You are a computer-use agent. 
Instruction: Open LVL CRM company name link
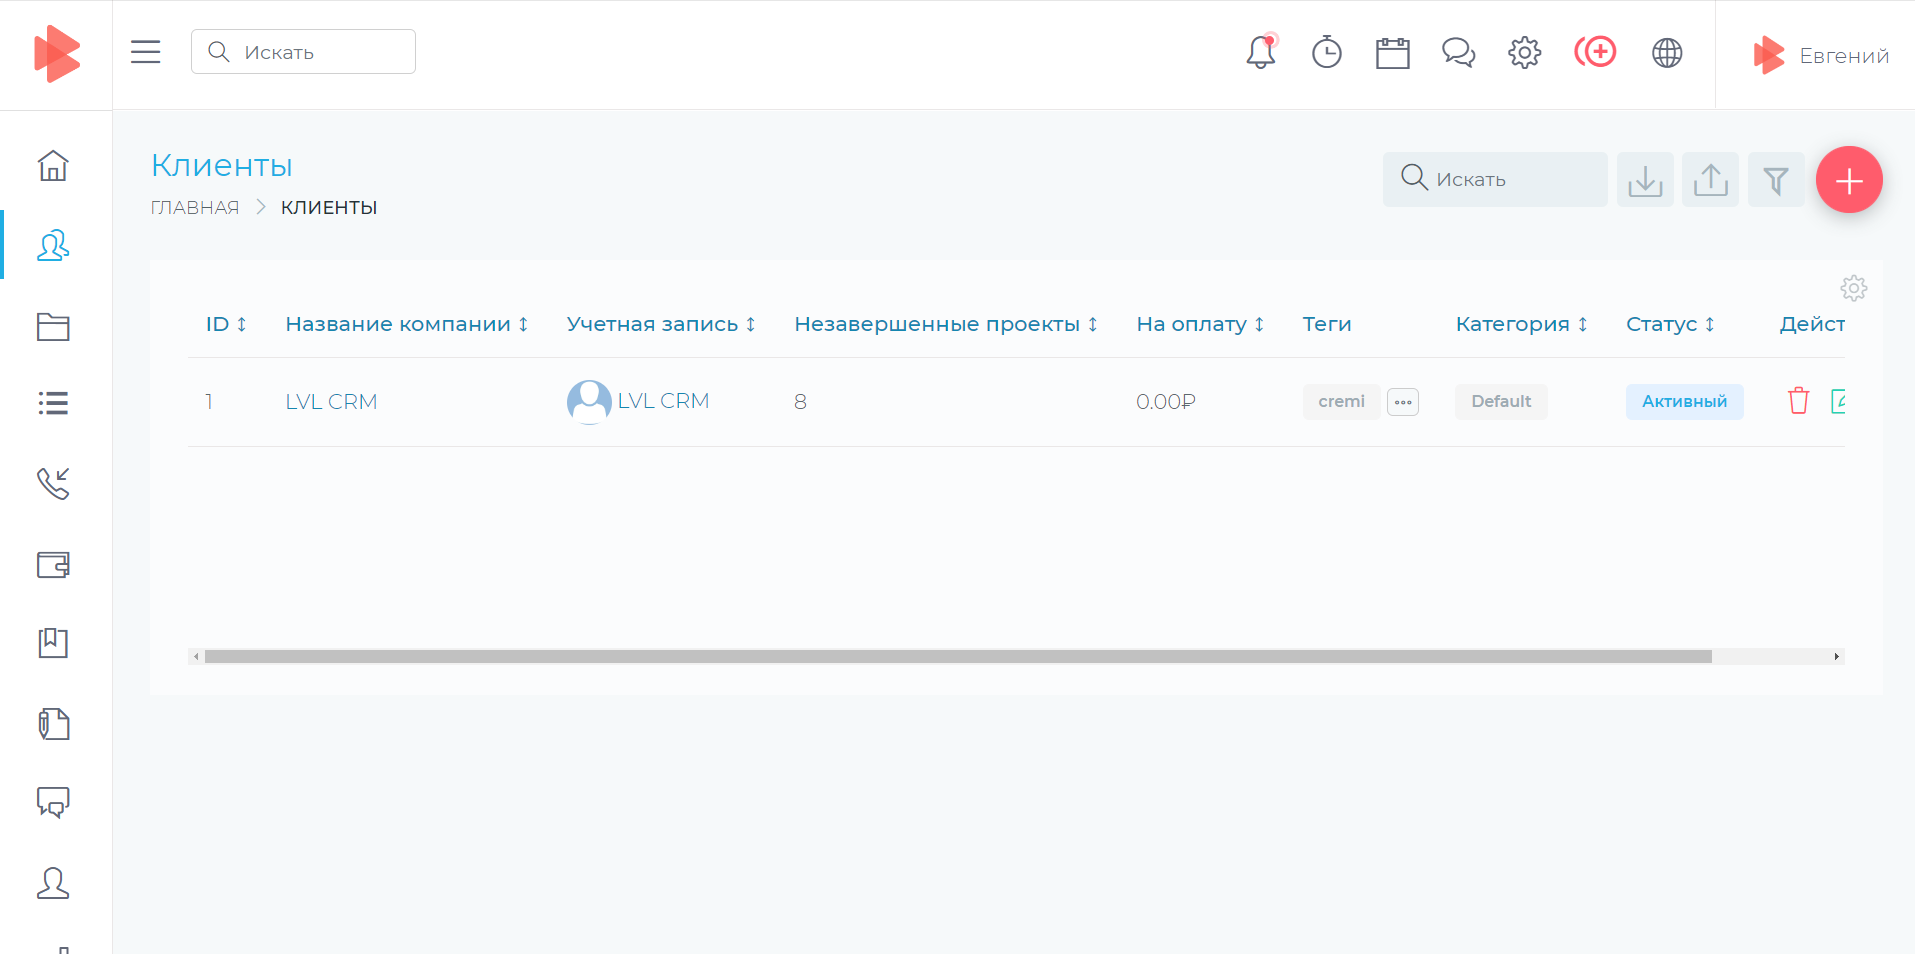pos(331,402)
